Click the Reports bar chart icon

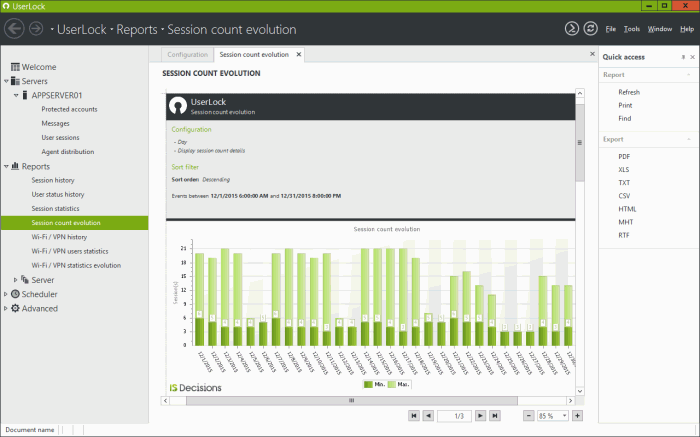[x=15, y=166]
